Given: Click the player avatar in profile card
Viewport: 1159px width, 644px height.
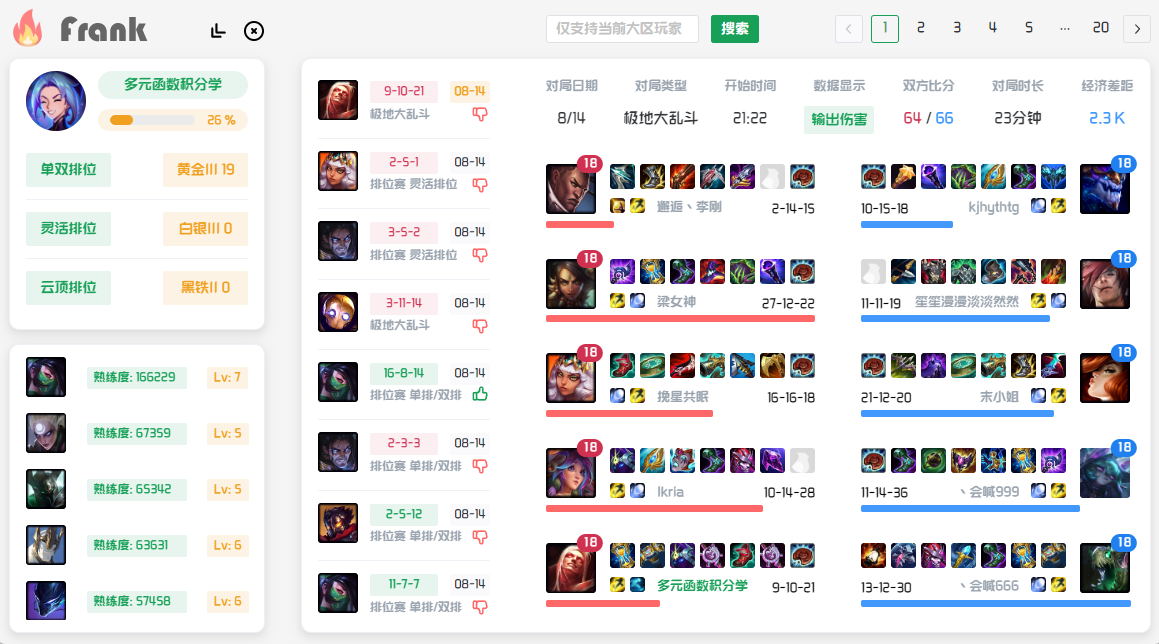Looking at the screenshot, I should (55, 101).
